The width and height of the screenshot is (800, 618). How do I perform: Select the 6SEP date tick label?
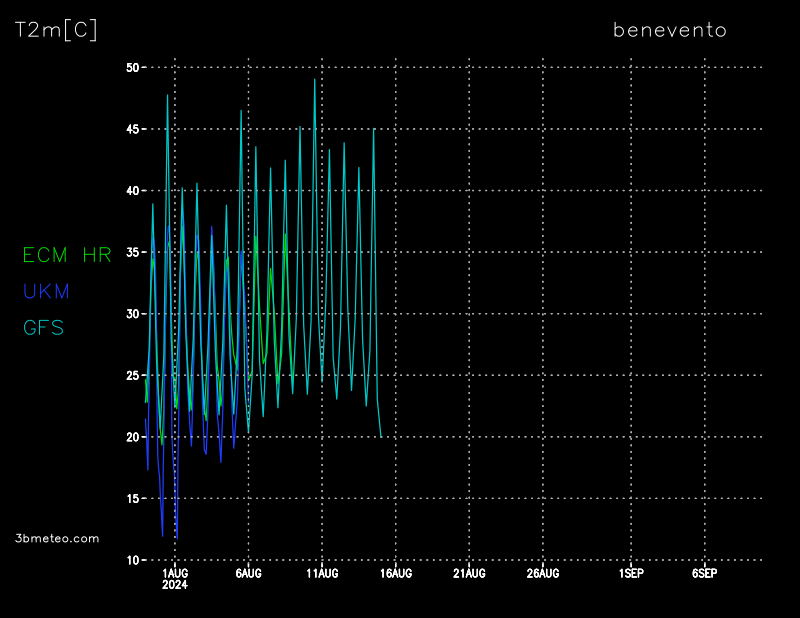pos(704,573)
